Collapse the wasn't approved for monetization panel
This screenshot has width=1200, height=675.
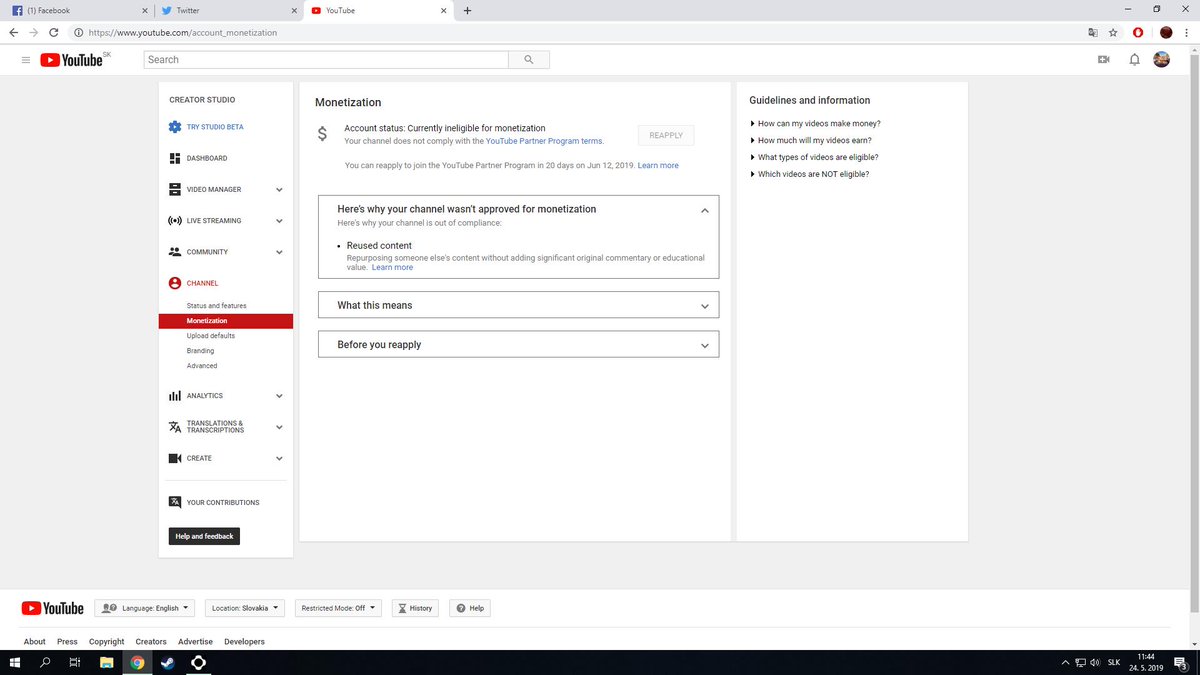(x=705, y=210)
